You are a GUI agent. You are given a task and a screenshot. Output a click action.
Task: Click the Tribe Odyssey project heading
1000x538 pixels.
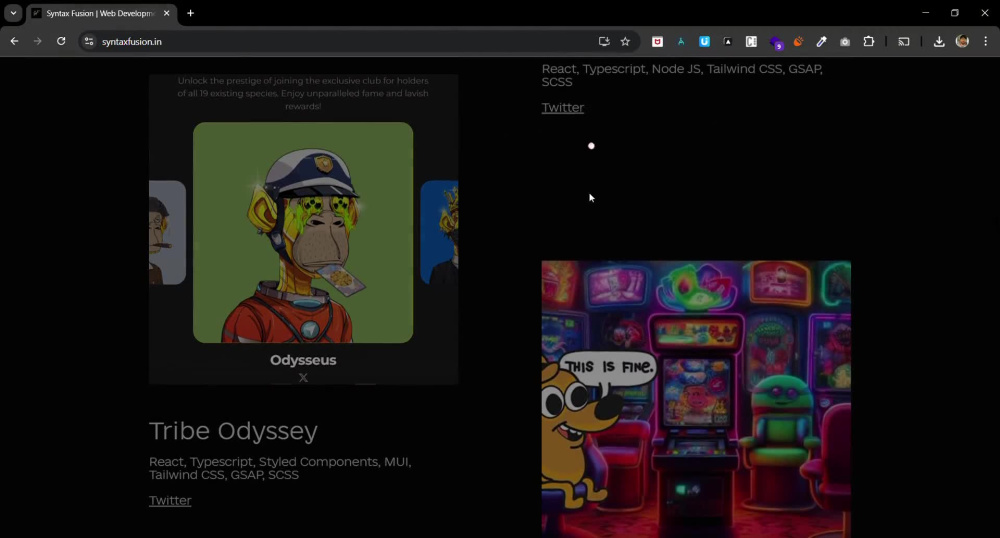click(x=233, y=431)
